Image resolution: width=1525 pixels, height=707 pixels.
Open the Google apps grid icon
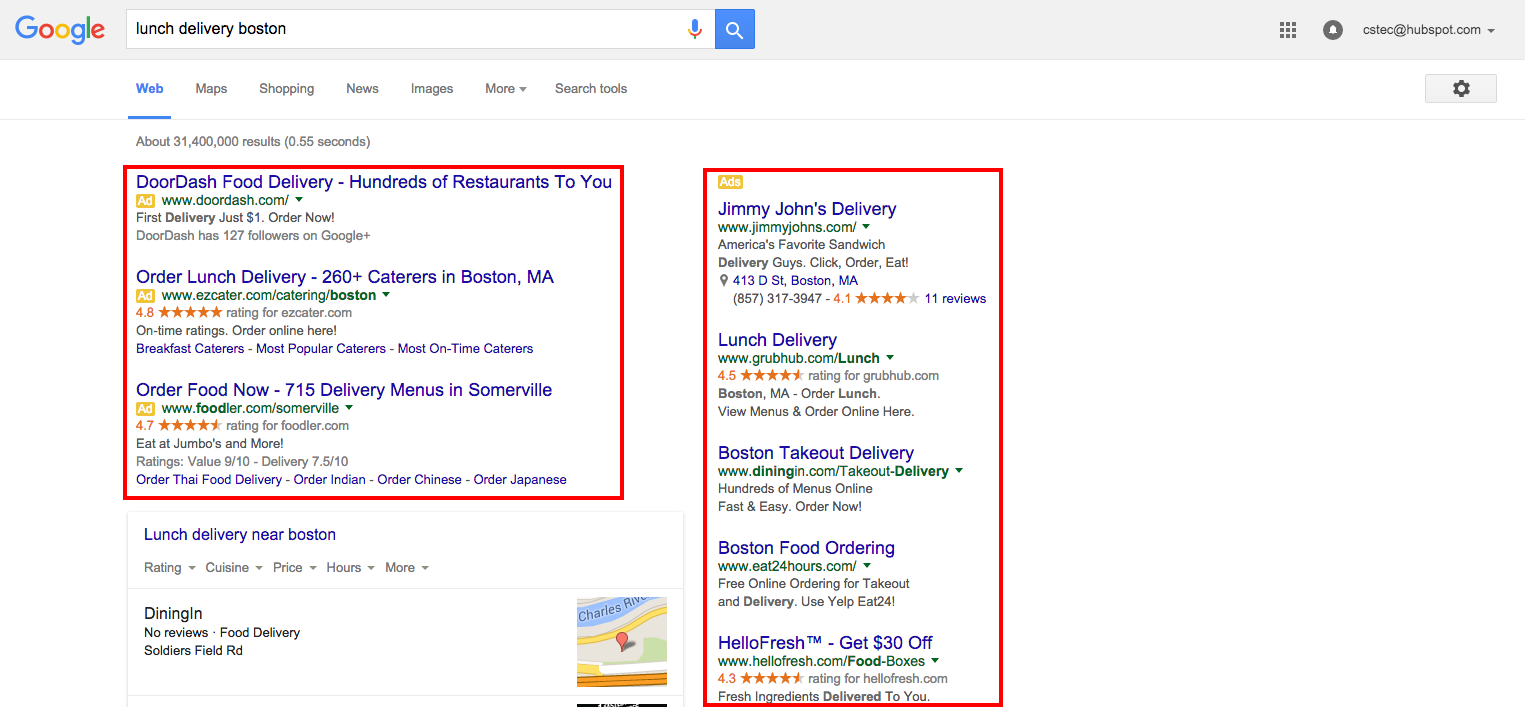point(1288,30)
